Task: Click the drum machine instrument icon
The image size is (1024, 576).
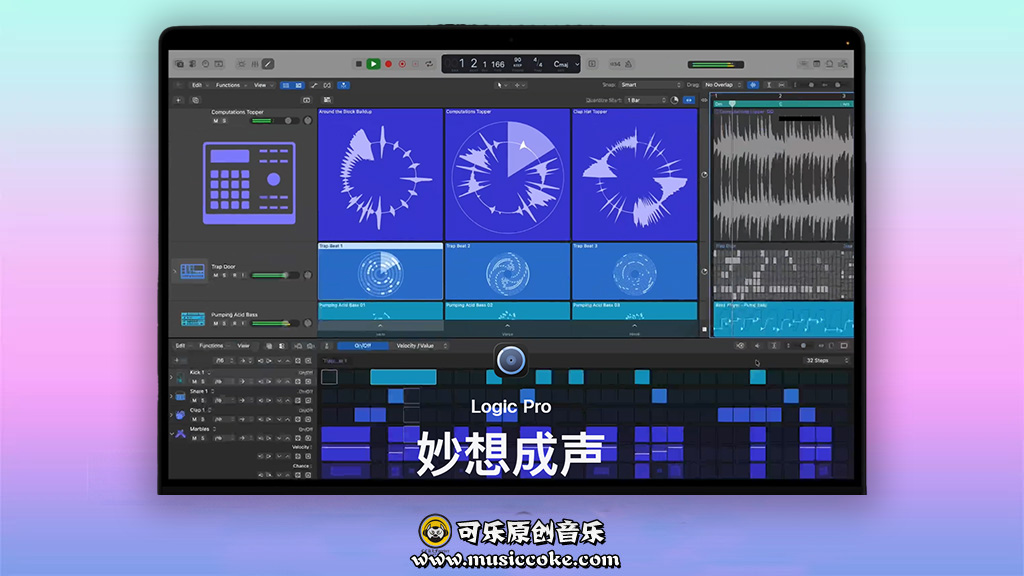Action: pyautogui.click(x=250, y=181)
